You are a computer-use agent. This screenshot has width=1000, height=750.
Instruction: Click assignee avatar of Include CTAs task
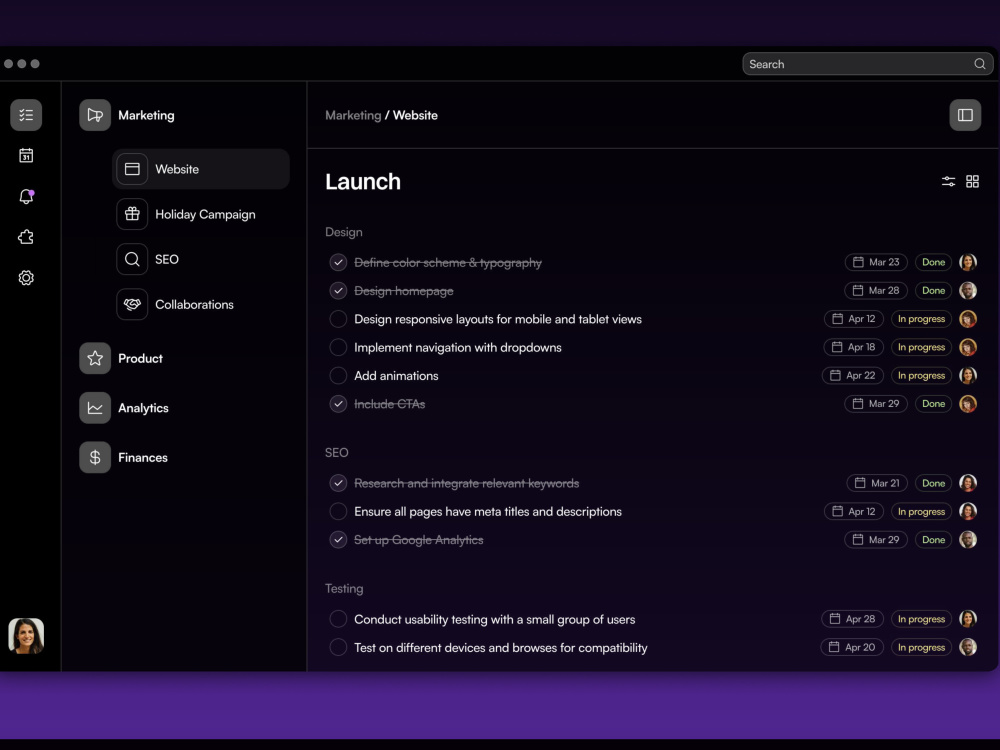(x=968, y=404)
